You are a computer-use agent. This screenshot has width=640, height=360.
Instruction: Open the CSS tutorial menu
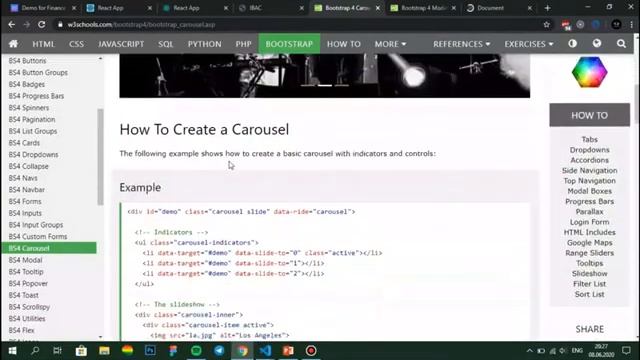[76, 44]
